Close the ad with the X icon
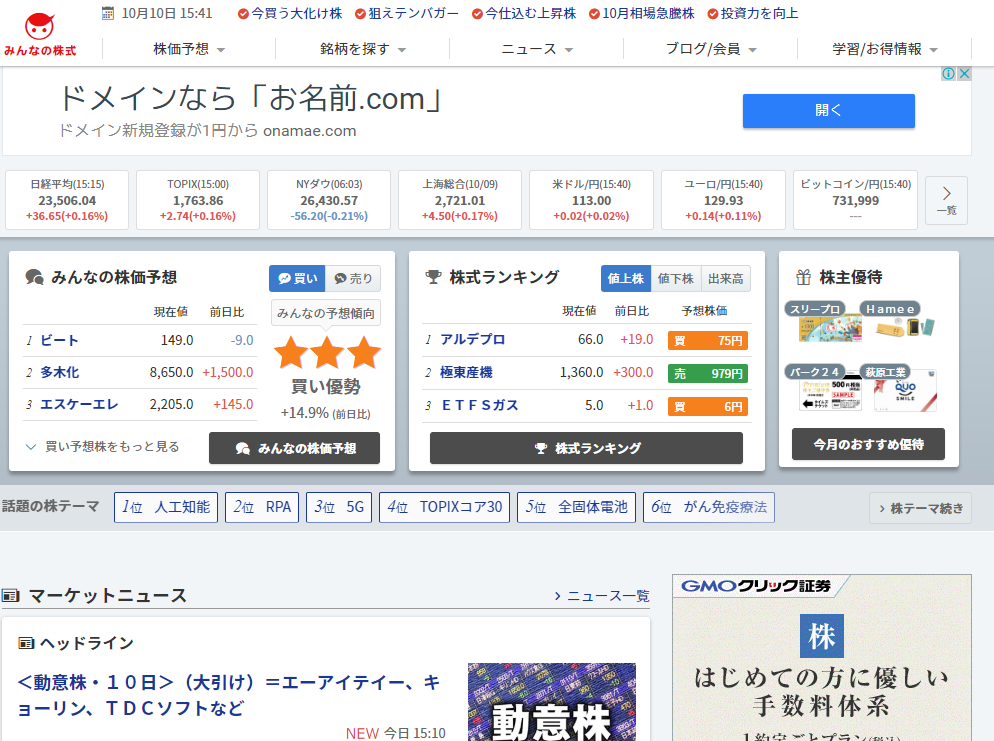 964,74
